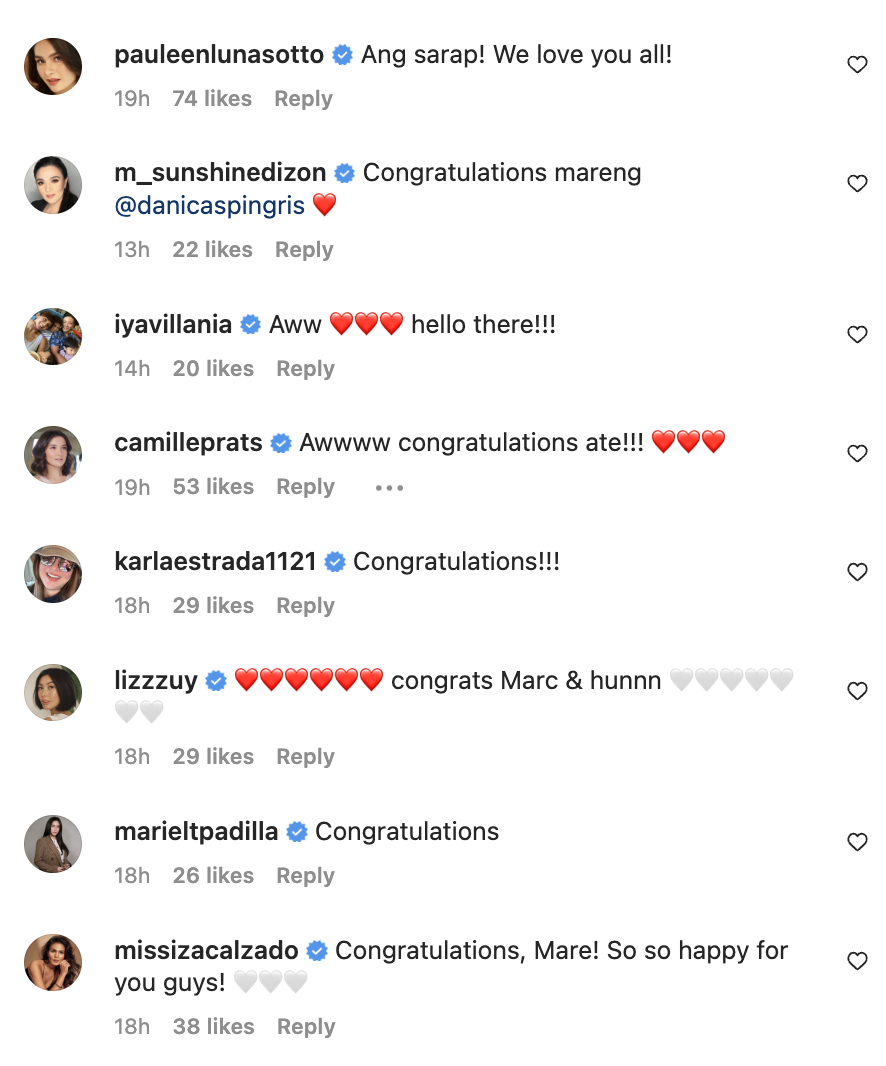Click missizacalzado's profile picture
This screenshot has height=1066, width=886.
pyautogui.click(x=52, y=961)
